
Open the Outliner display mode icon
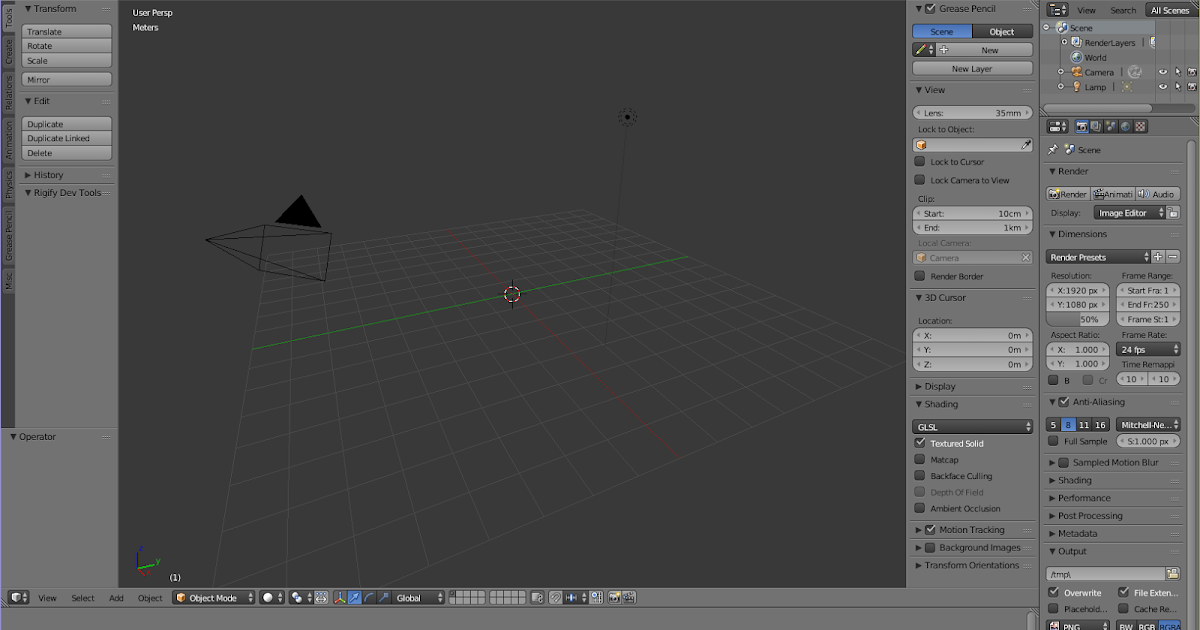[1057, 10]
